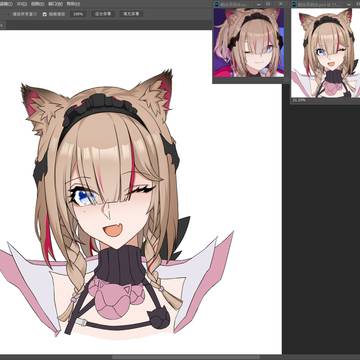Image resolution: width=360 pixels, height=360 pixels.
Task: Open the 窗口 (Window) menu
Action: point(55,4)
